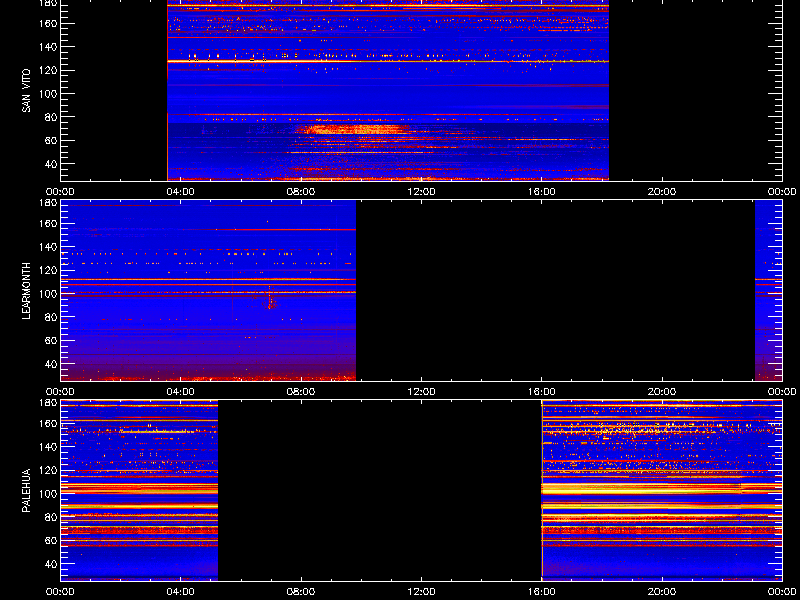The height and width of the screenshot is (600, 800).
Task: Select the 100 frequency tick on San Vito axis
Action: [x=49, y=94]
